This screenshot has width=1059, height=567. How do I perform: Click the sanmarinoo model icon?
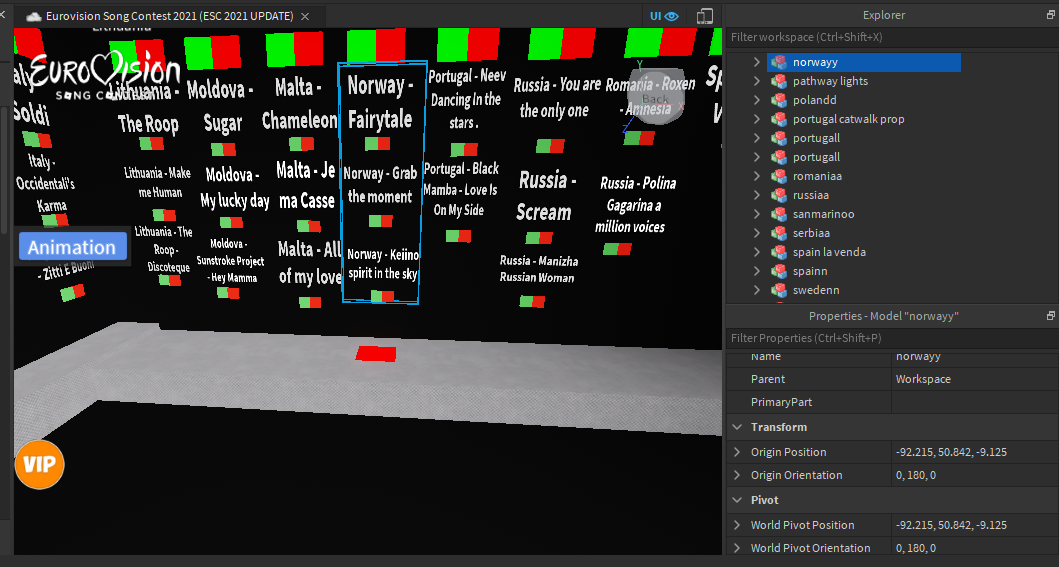tap(779, 214)
